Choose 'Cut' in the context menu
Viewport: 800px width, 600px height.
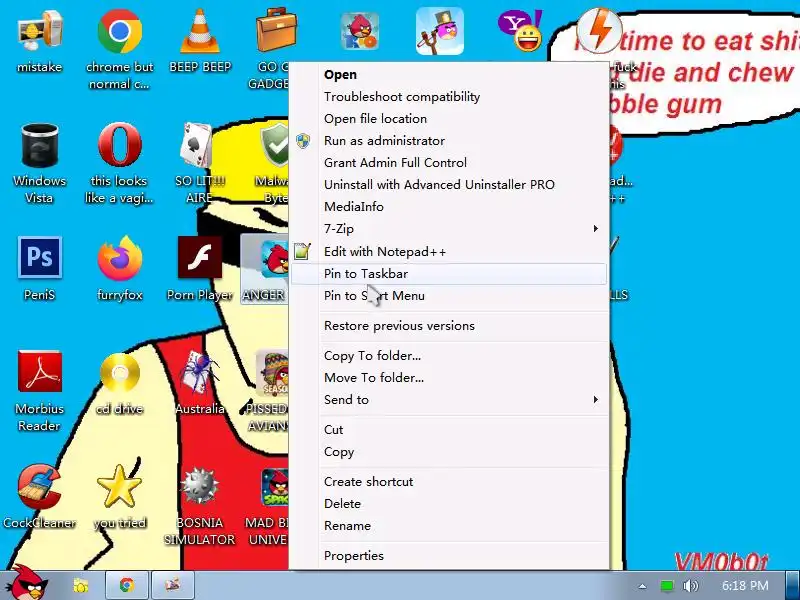449,430
